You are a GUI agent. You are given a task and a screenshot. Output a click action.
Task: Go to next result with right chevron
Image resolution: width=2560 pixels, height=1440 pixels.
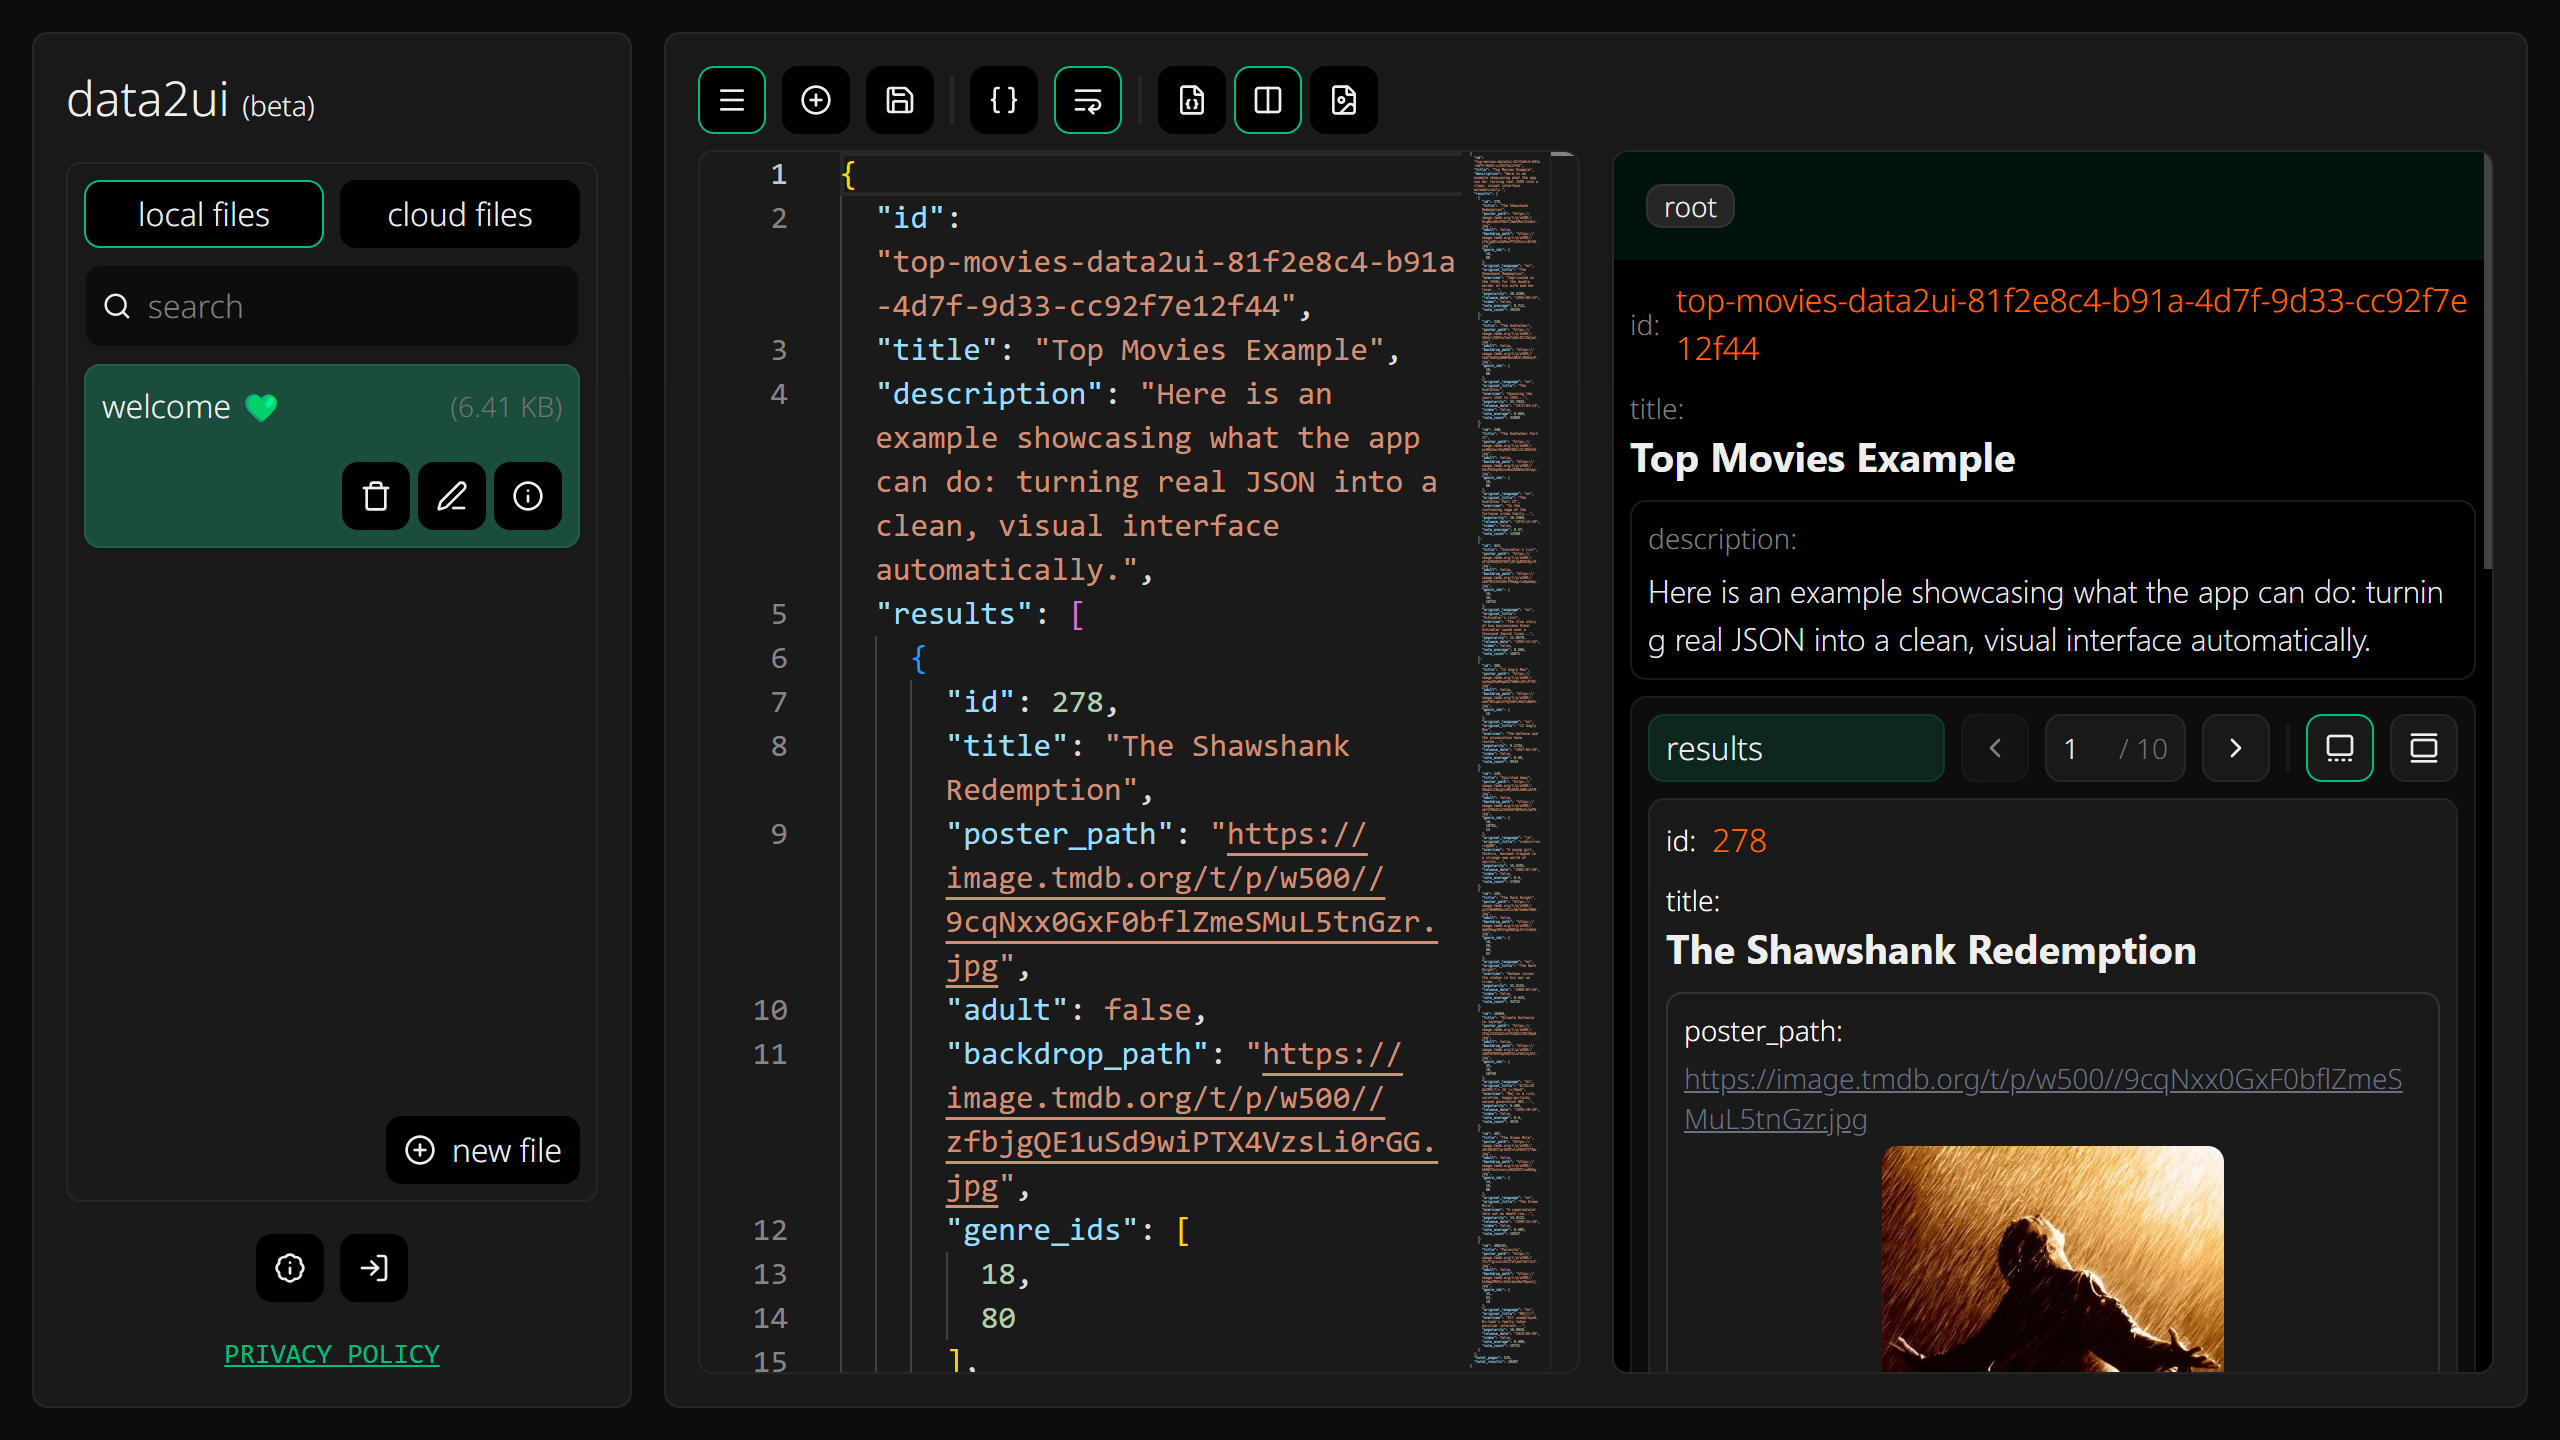click(2235, 748)
